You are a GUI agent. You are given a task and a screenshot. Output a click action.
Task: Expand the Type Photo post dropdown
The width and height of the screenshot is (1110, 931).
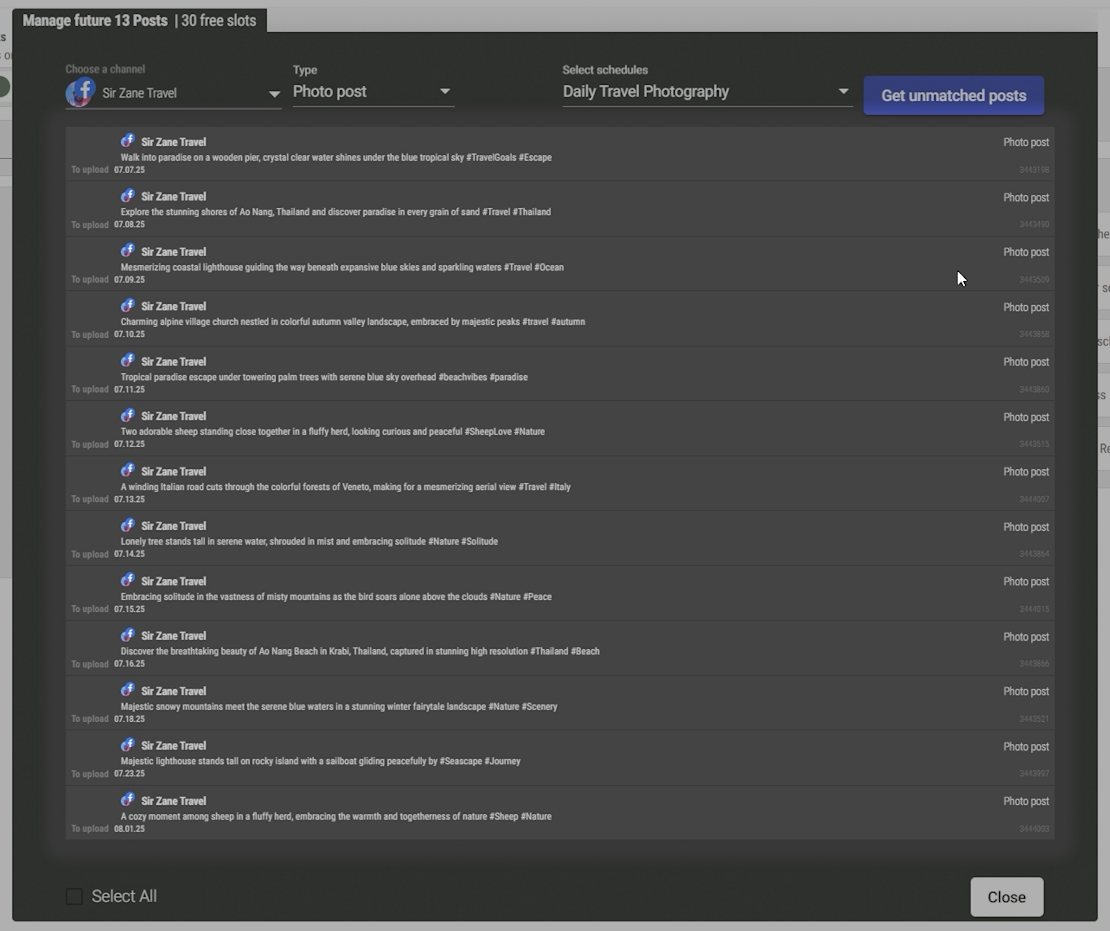coord(445,92)
